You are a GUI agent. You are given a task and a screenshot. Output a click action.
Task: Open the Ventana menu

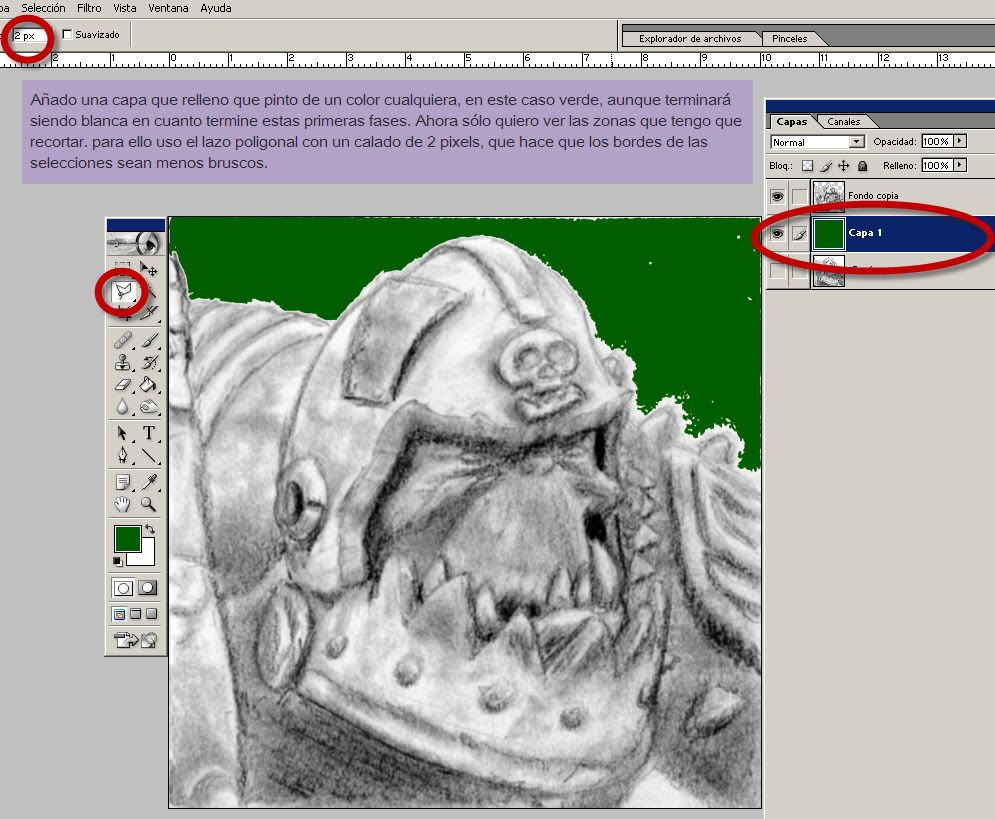pos(168,8)
